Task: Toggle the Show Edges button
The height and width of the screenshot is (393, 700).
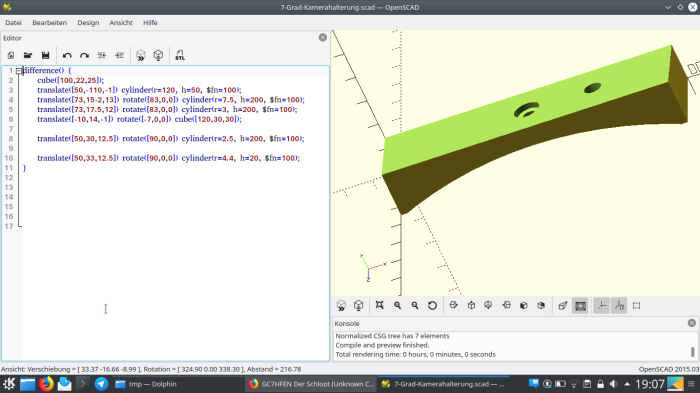Action: coord(637,305)
